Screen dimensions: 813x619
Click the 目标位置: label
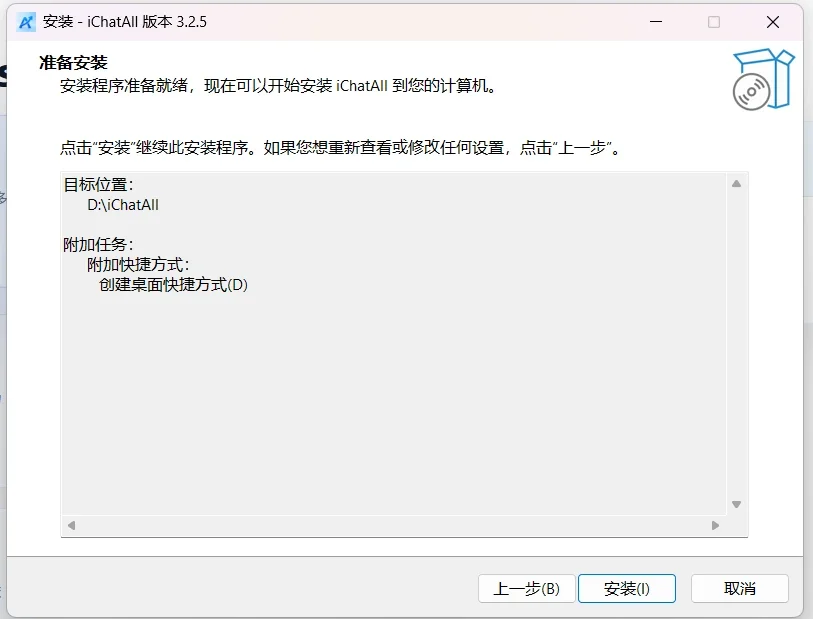tap(99, 185)
